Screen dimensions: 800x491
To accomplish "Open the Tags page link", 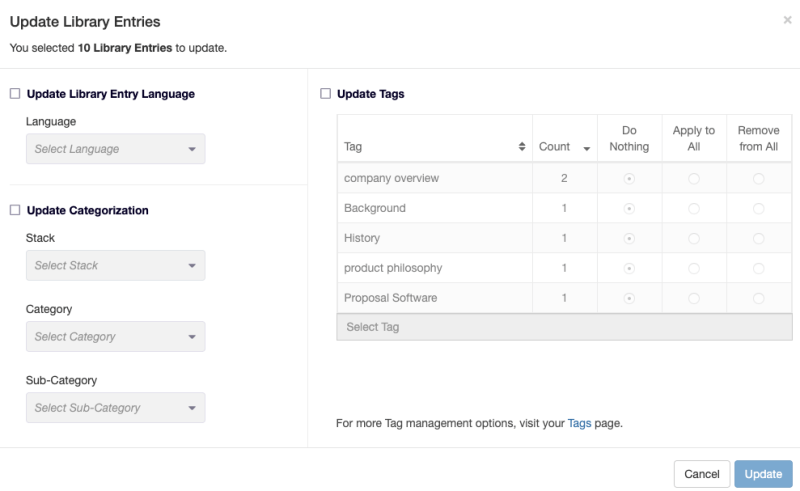I will tap(579, 423).
